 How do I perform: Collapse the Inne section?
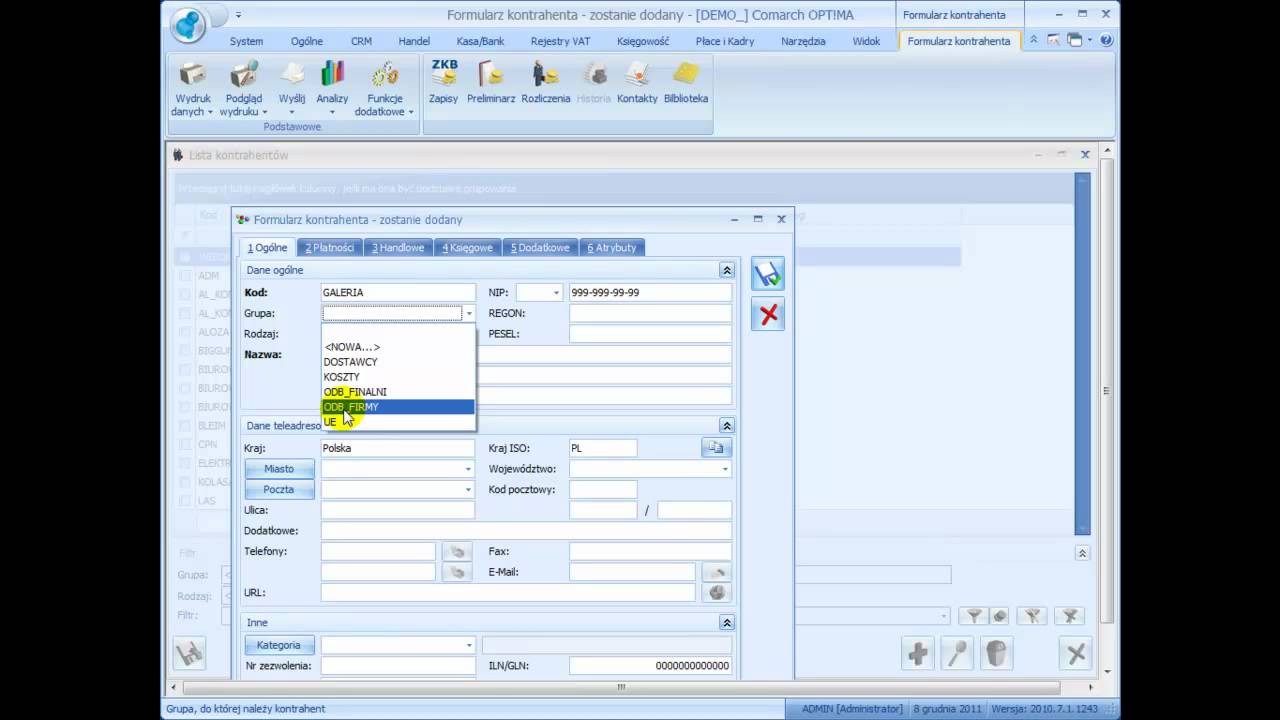(727, 622)
